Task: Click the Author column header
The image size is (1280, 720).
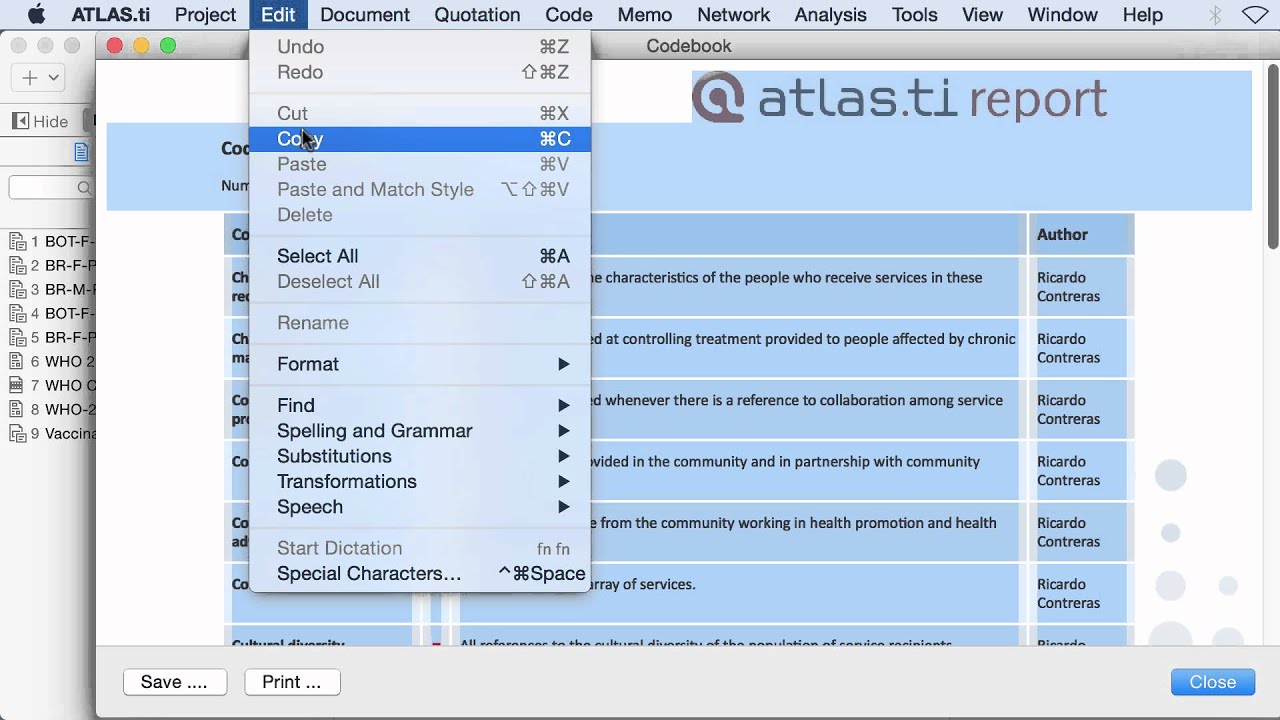Action: point(1081,234)
